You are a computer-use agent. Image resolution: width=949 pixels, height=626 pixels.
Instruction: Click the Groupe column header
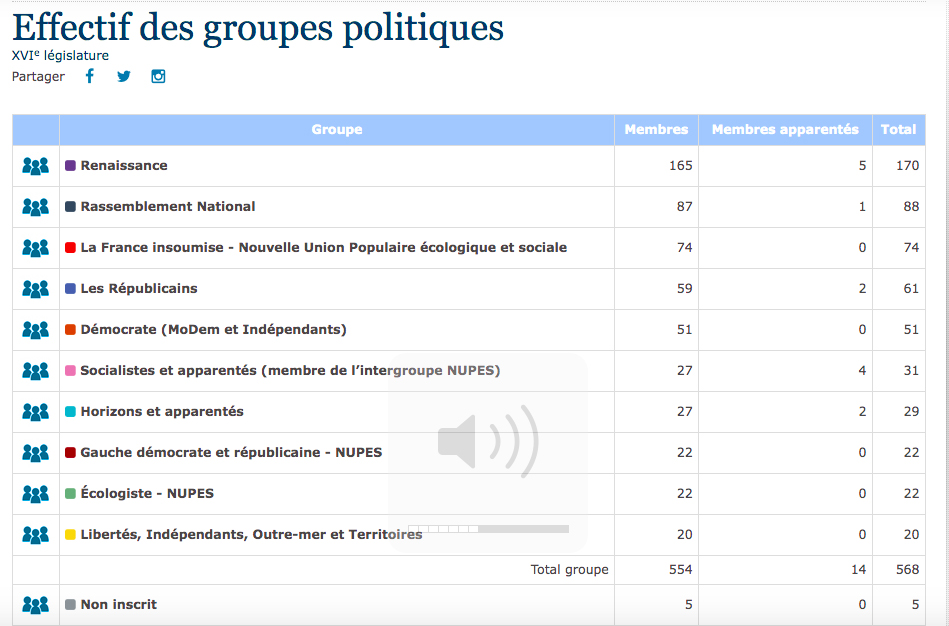tap(337, 130)
